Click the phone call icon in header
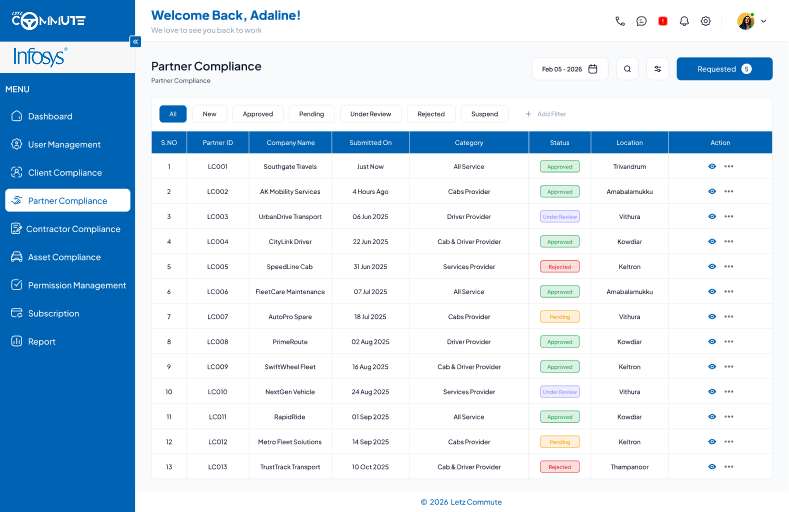The height and width of the screenshot is (512, 789). pyautogui.click(x=620, y=21)
